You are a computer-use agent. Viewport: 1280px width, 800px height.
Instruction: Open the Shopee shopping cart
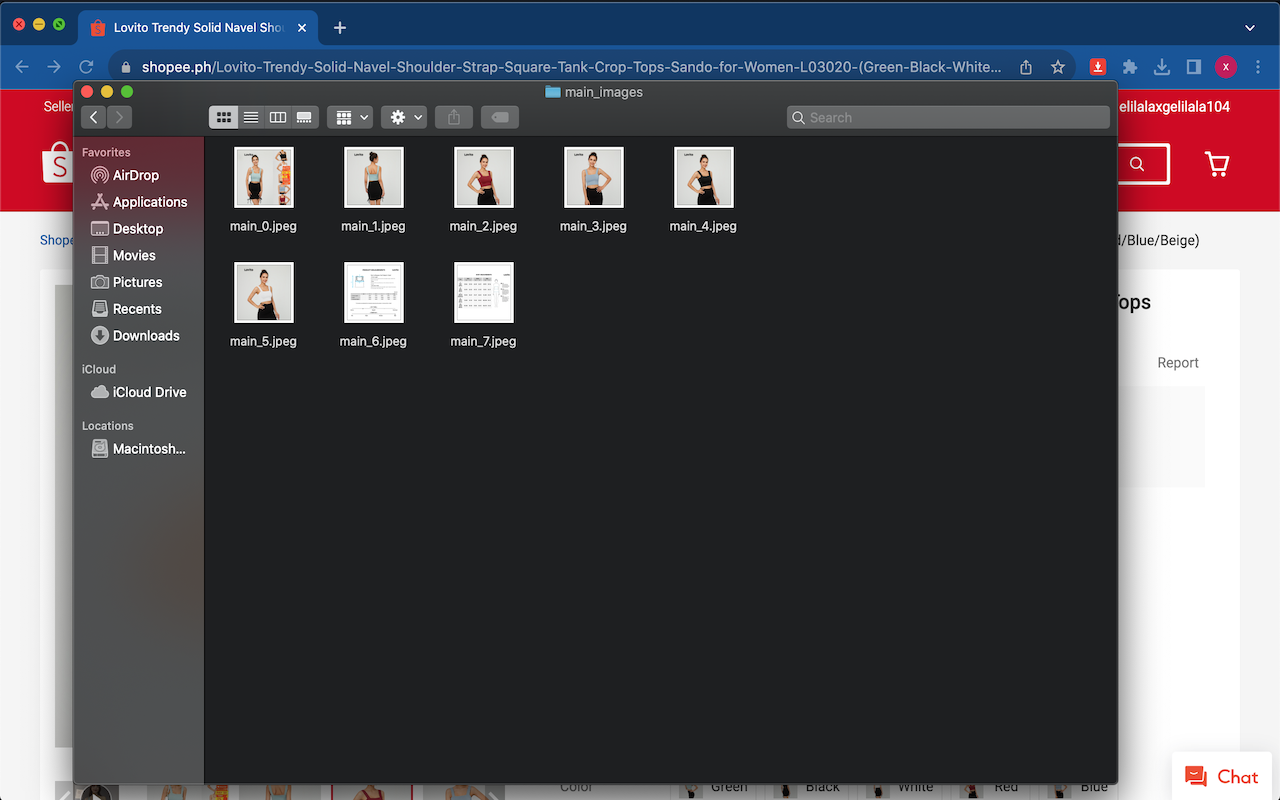pyautogui.click(x=1217, y=164)
